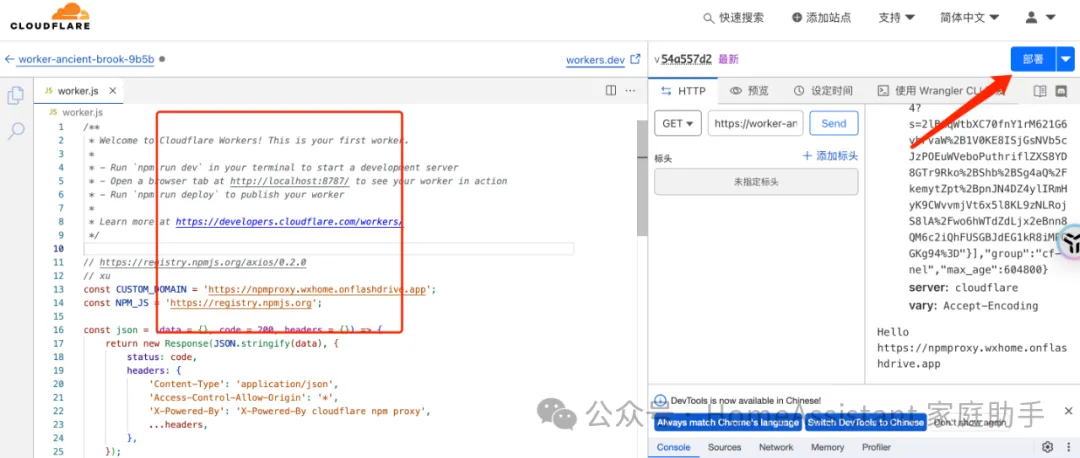Click the add site (添加站点) button
1080x458 pixels.
tap(822, 18)
